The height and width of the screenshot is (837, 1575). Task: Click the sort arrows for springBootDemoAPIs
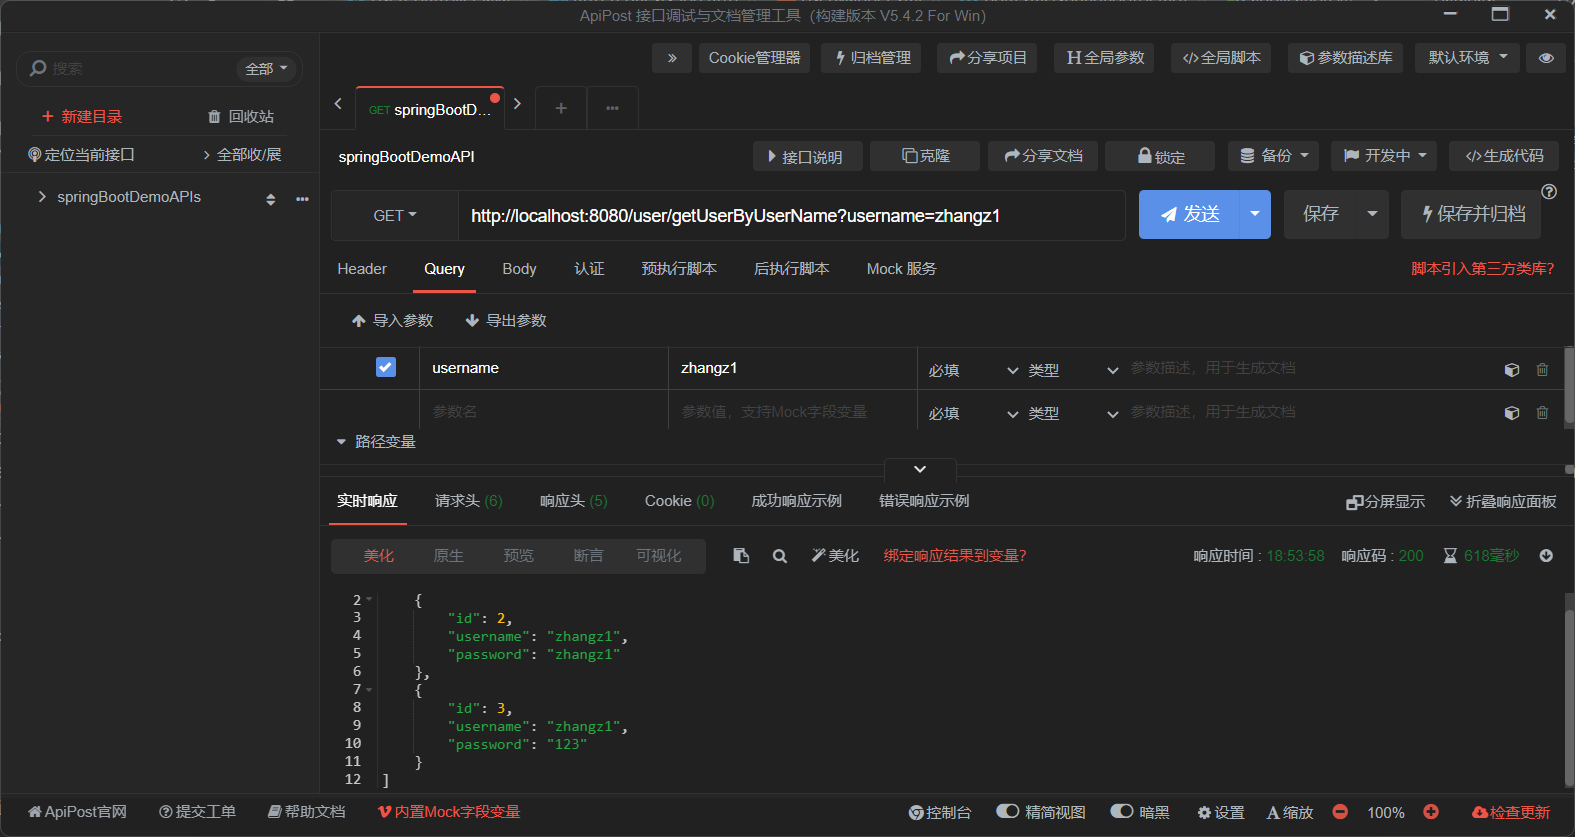click(x=270, y=199)
